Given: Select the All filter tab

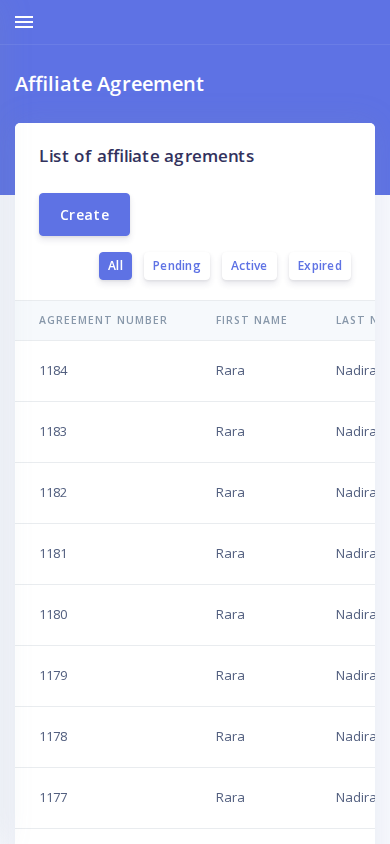Looking at the screenshot, I should [x=115, y=266].
